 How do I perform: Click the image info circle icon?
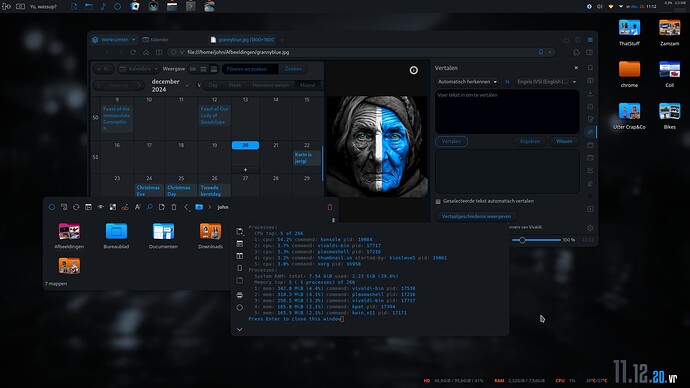(414, 70)
